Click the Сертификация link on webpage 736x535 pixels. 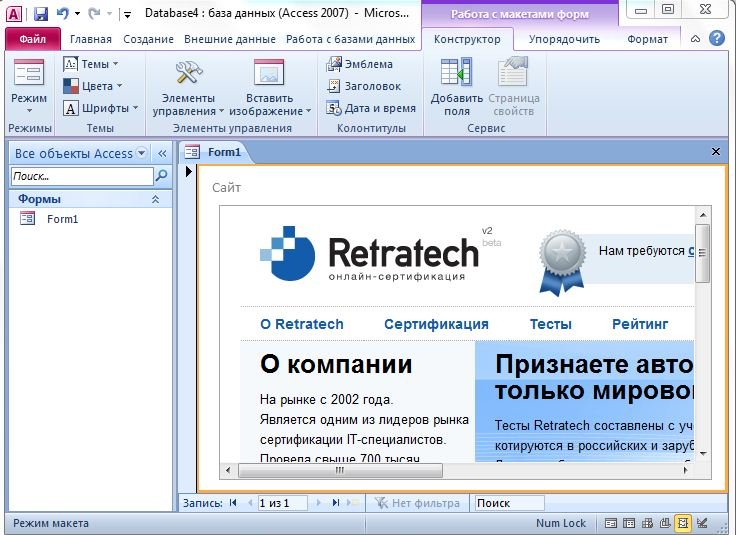tap(436, 324)
